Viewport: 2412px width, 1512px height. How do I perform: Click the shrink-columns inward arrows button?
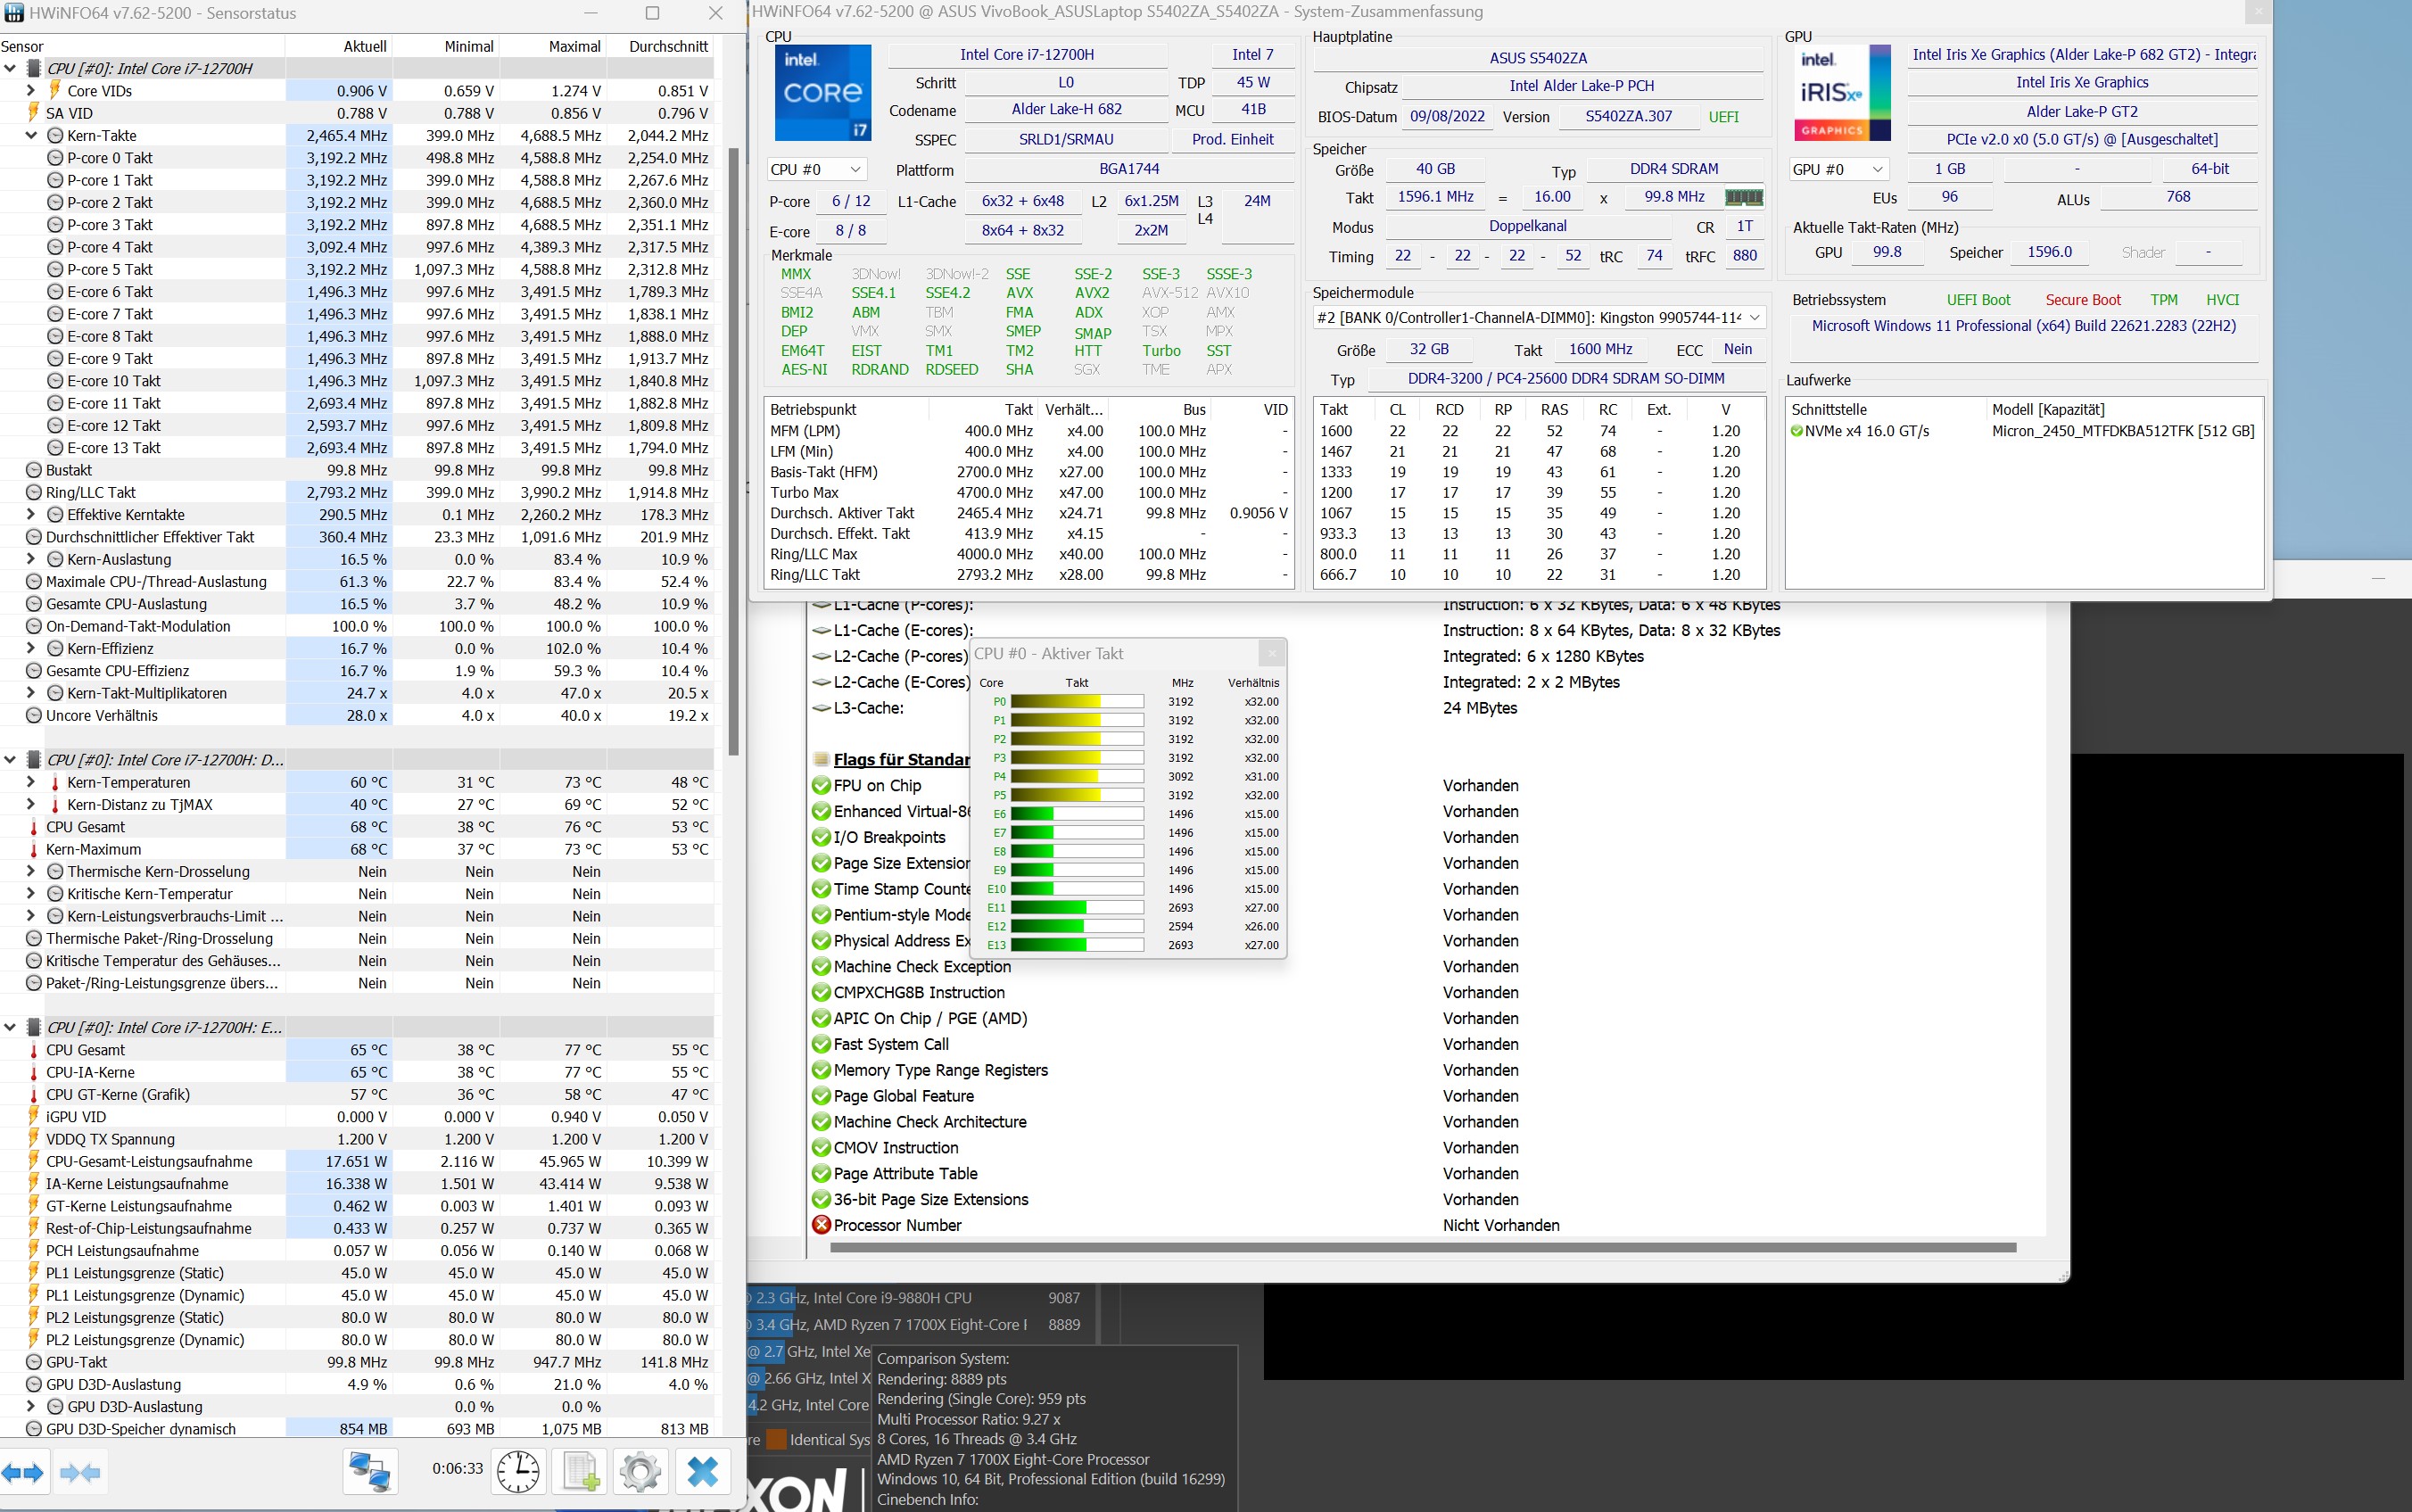tap(80, 1472)
